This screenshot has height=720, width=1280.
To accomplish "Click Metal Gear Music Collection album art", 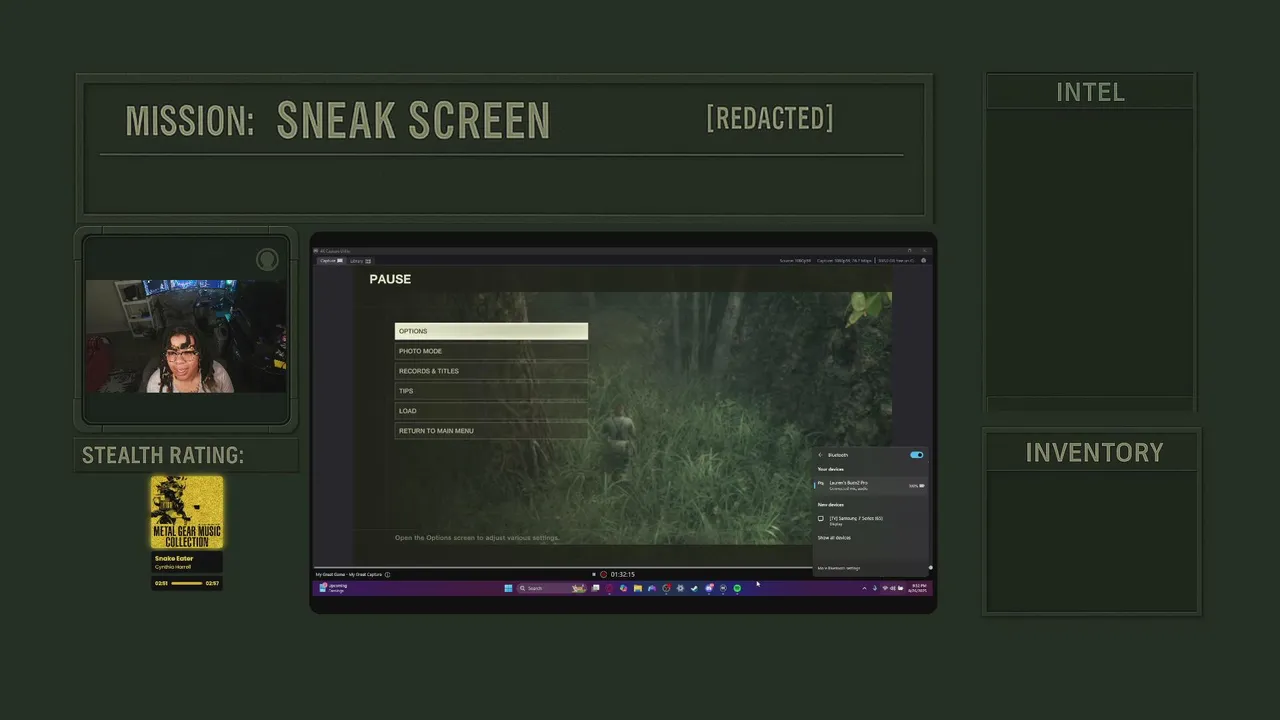I will pos(187,512).
